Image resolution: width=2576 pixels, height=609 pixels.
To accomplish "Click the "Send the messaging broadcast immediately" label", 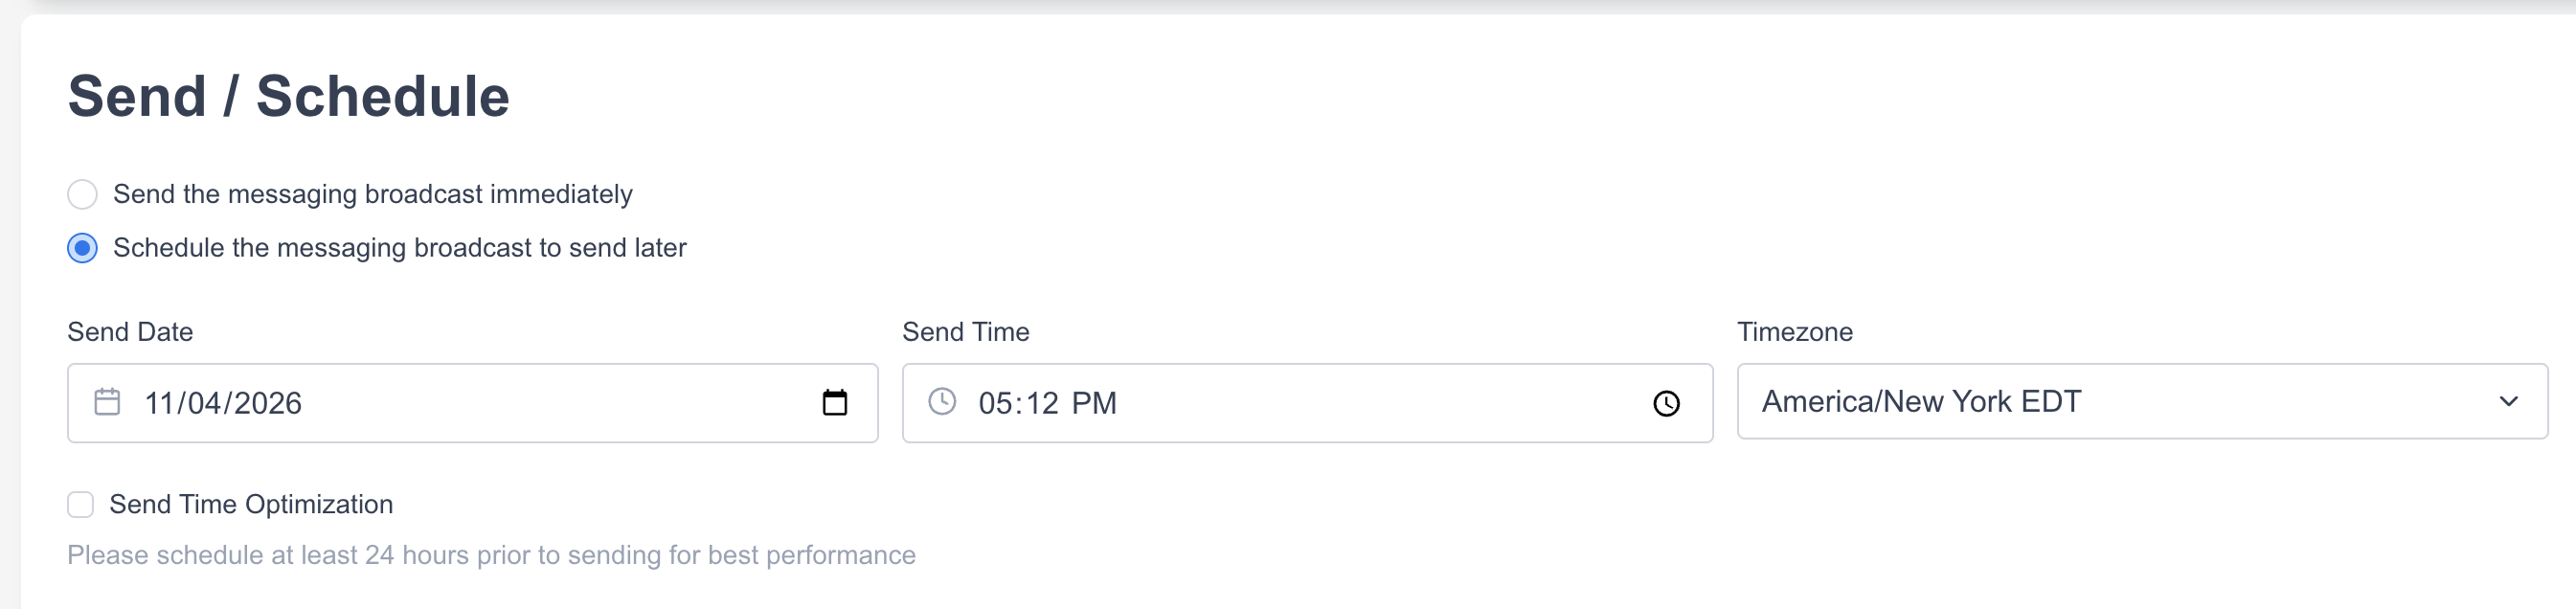I will tap(372, 194).
